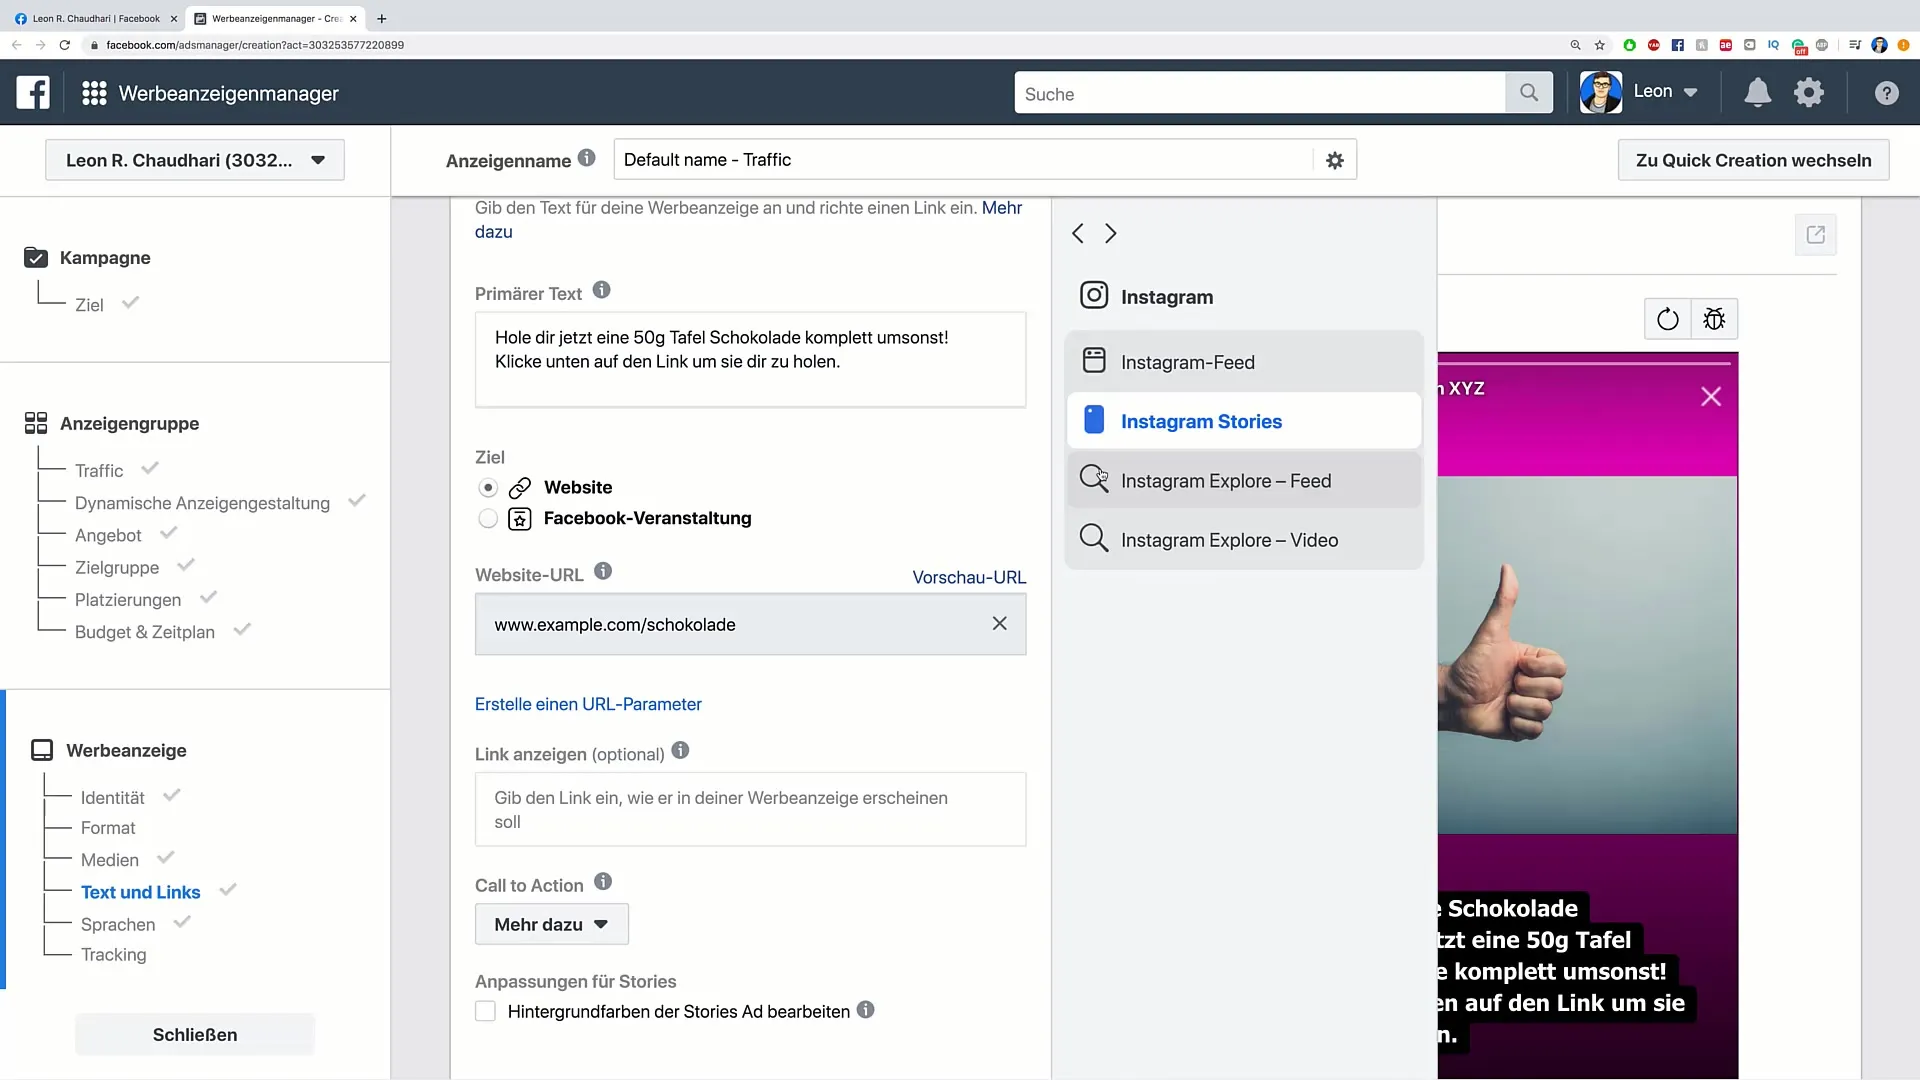Click the Link anzeigen info icon

click(x=680, y=750)
